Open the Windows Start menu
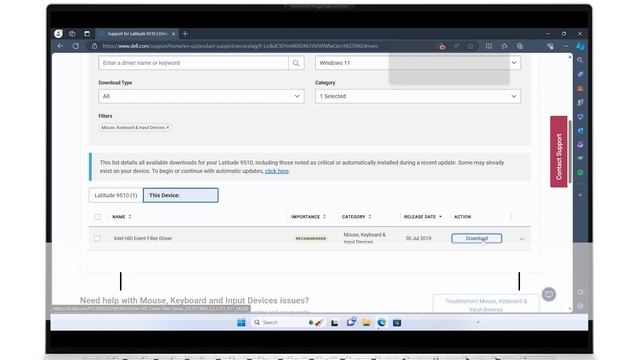This screenshot has height=360, width=640. coord(241,323)
